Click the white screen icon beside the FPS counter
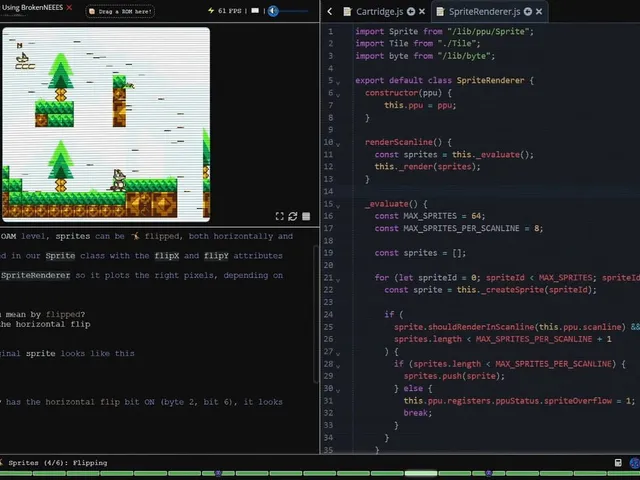 point(255,11)
